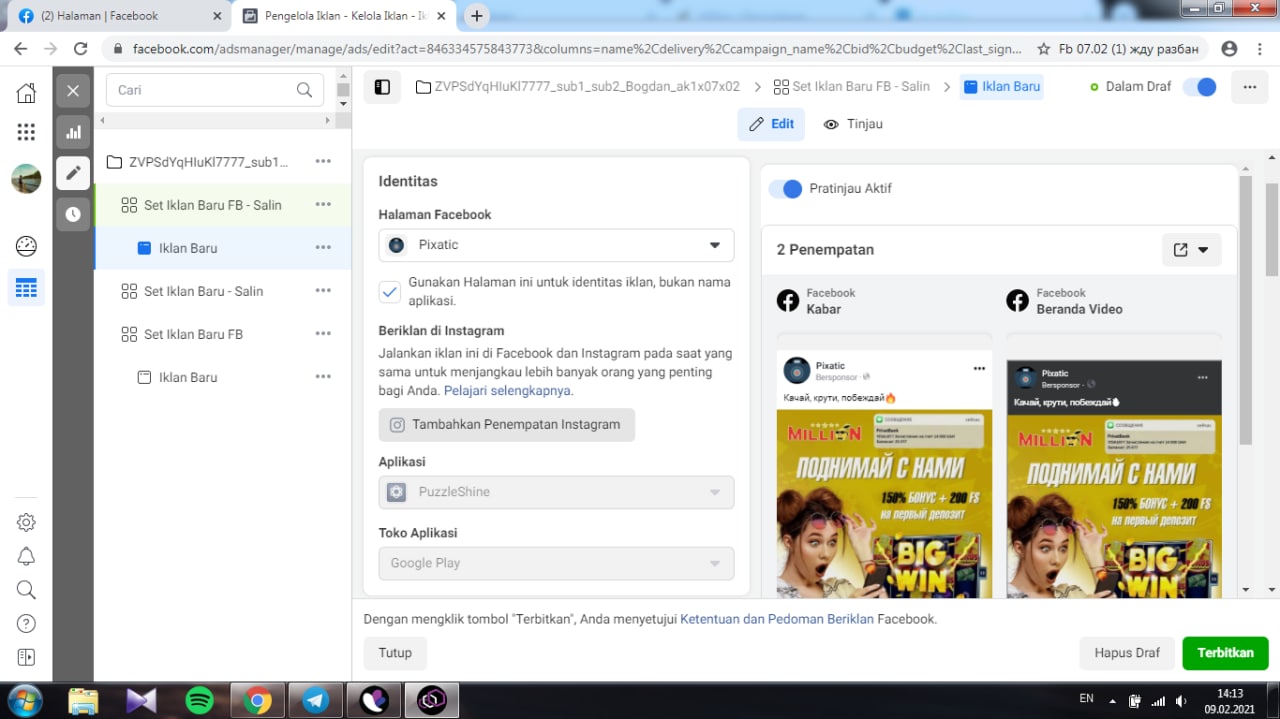
Task: Click the Kabar ad preview thumbnail
Action: (x=884, y=473)
